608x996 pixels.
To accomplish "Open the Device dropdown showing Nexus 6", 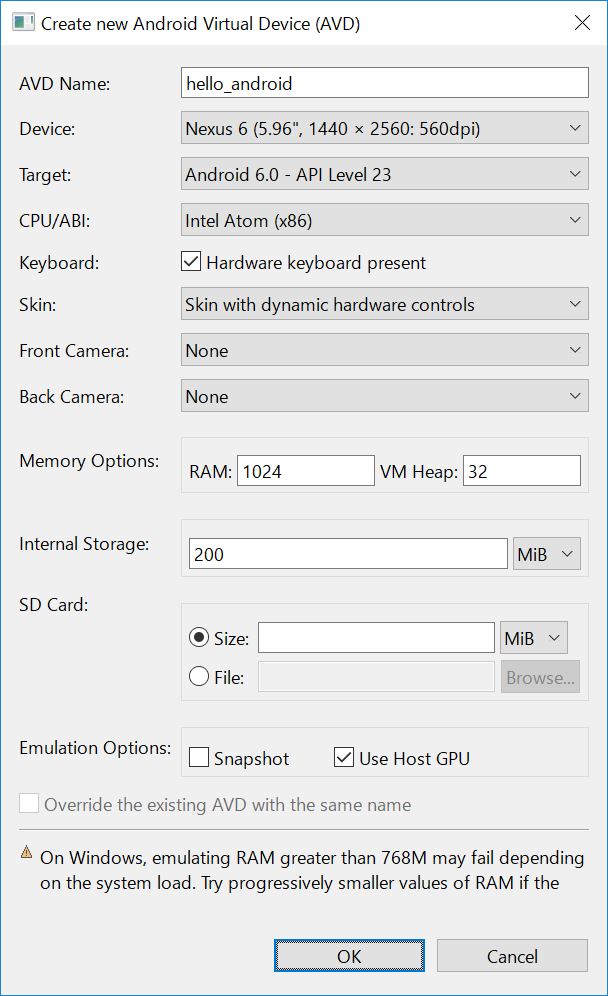I will pos(385,128).
